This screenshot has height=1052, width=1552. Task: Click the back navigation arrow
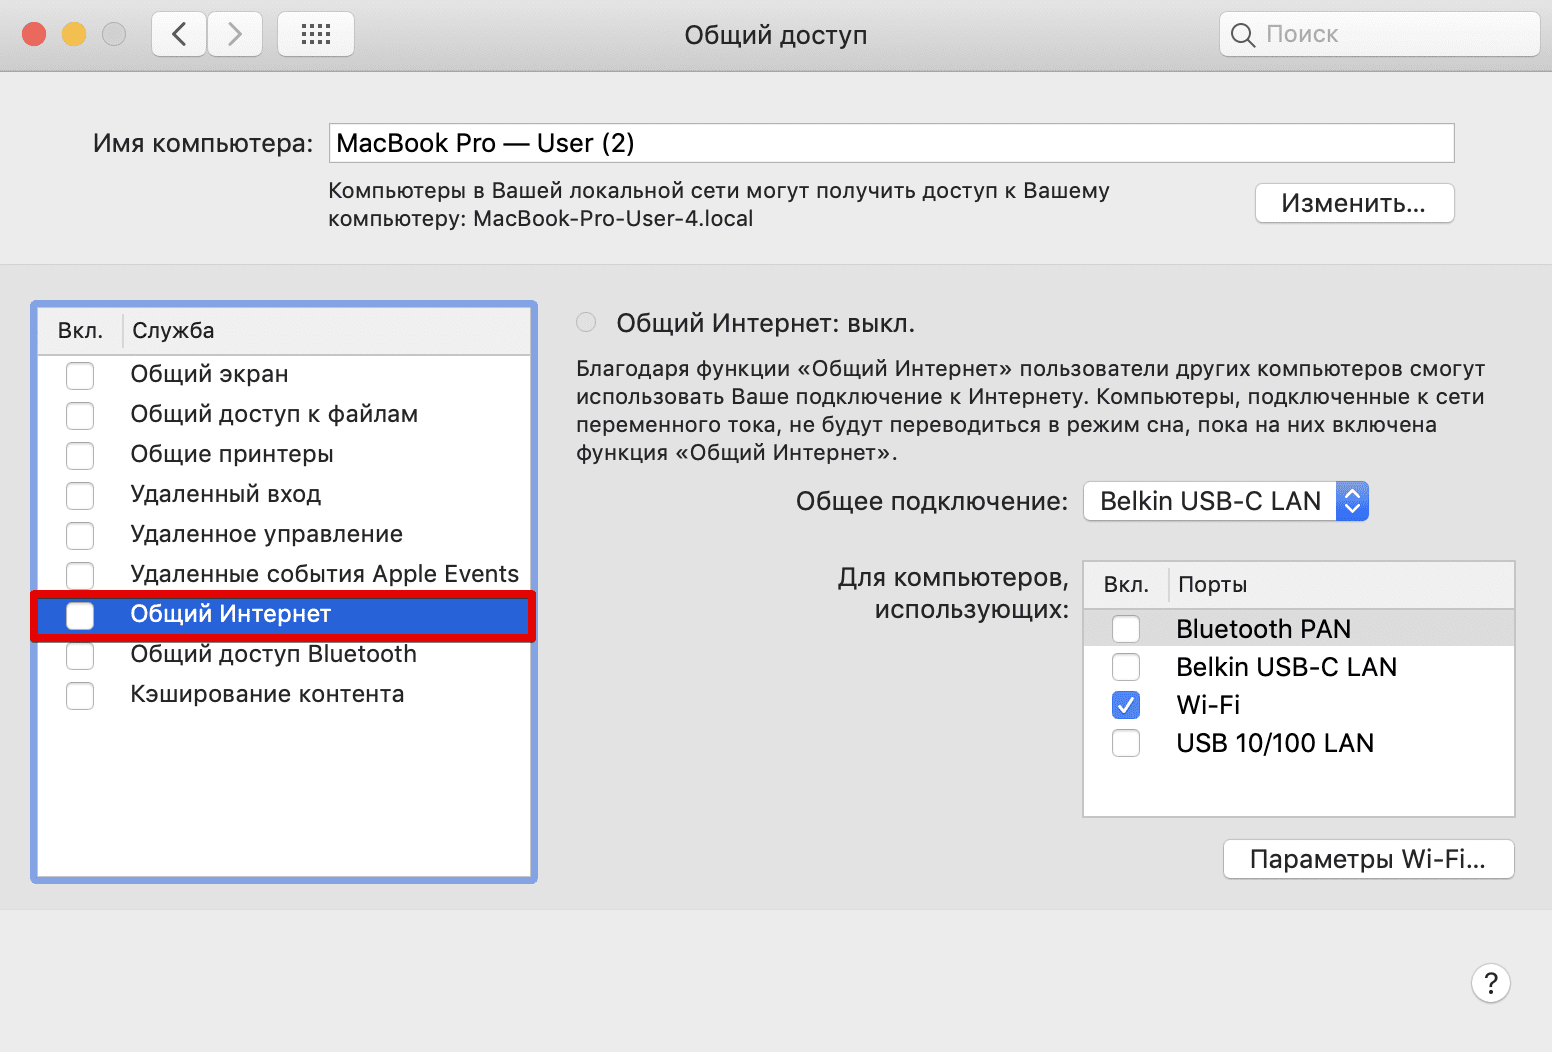coord(179,35)
